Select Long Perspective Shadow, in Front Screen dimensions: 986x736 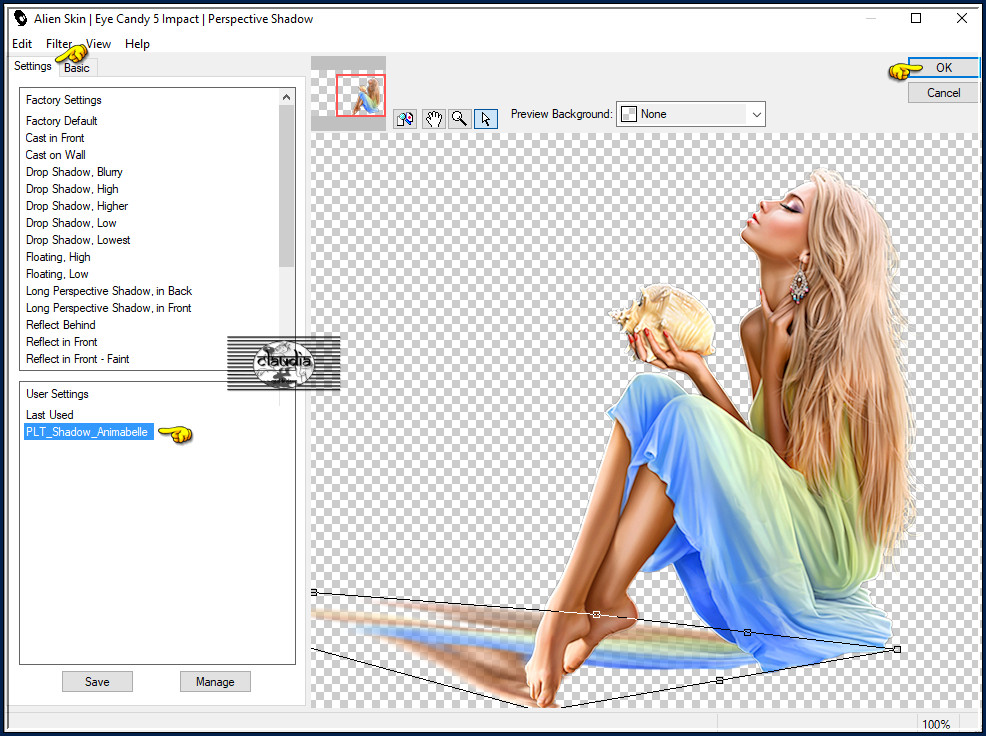click(108, 308)
